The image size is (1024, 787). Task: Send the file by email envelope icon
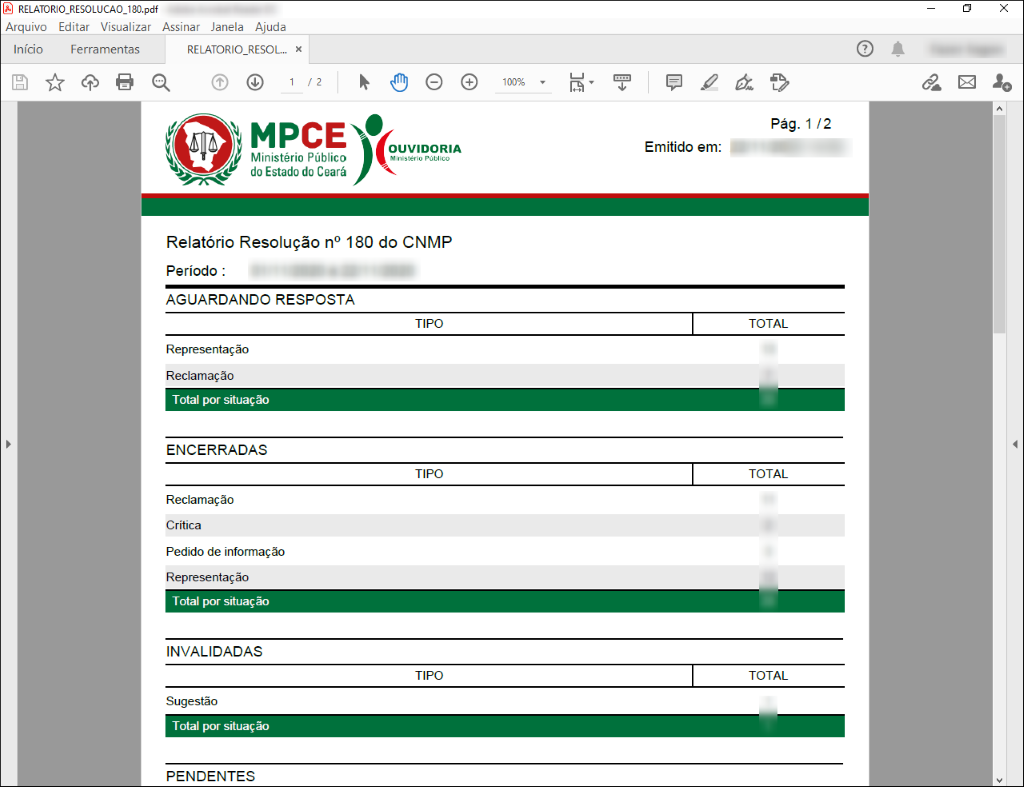coord(967,82)
